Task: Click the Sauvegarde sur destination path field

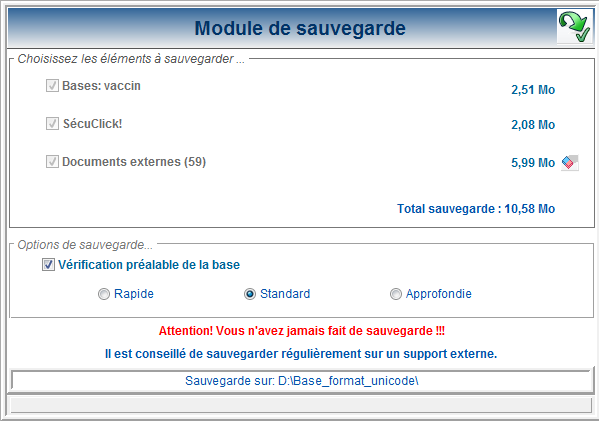Action: tap(301, 381)
